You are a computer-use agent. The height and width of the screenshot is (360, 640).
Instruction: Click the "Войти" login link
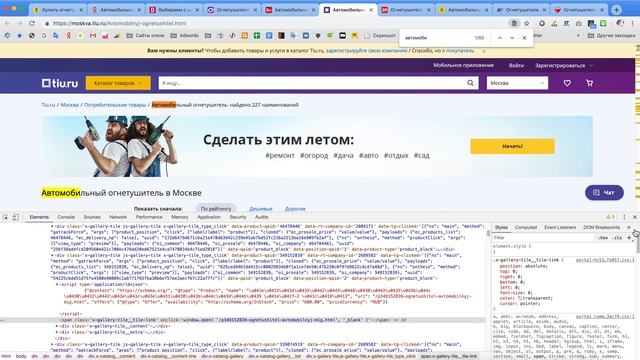(x=516, y=65)
